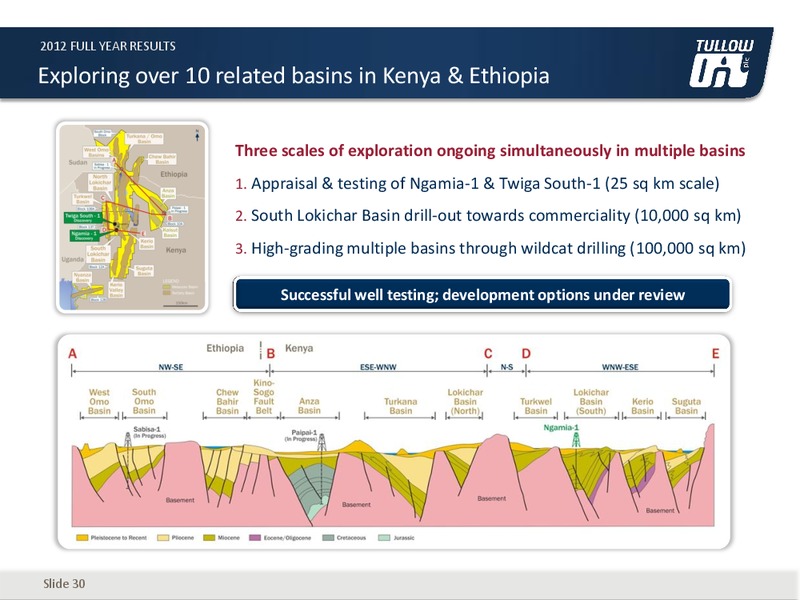
Task: Click the 'Paipai-1 (In Progress)' well label
Action: point(302,435)
